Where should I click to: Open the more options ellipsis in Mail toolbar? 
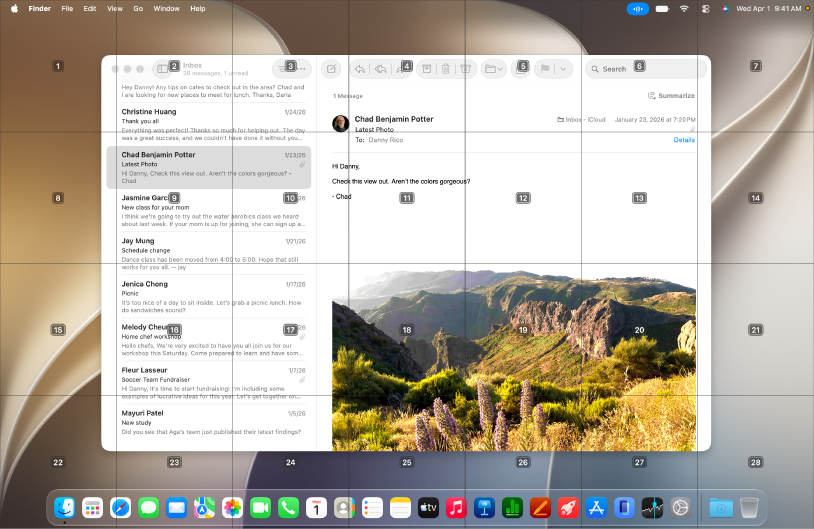click(301, 69)
